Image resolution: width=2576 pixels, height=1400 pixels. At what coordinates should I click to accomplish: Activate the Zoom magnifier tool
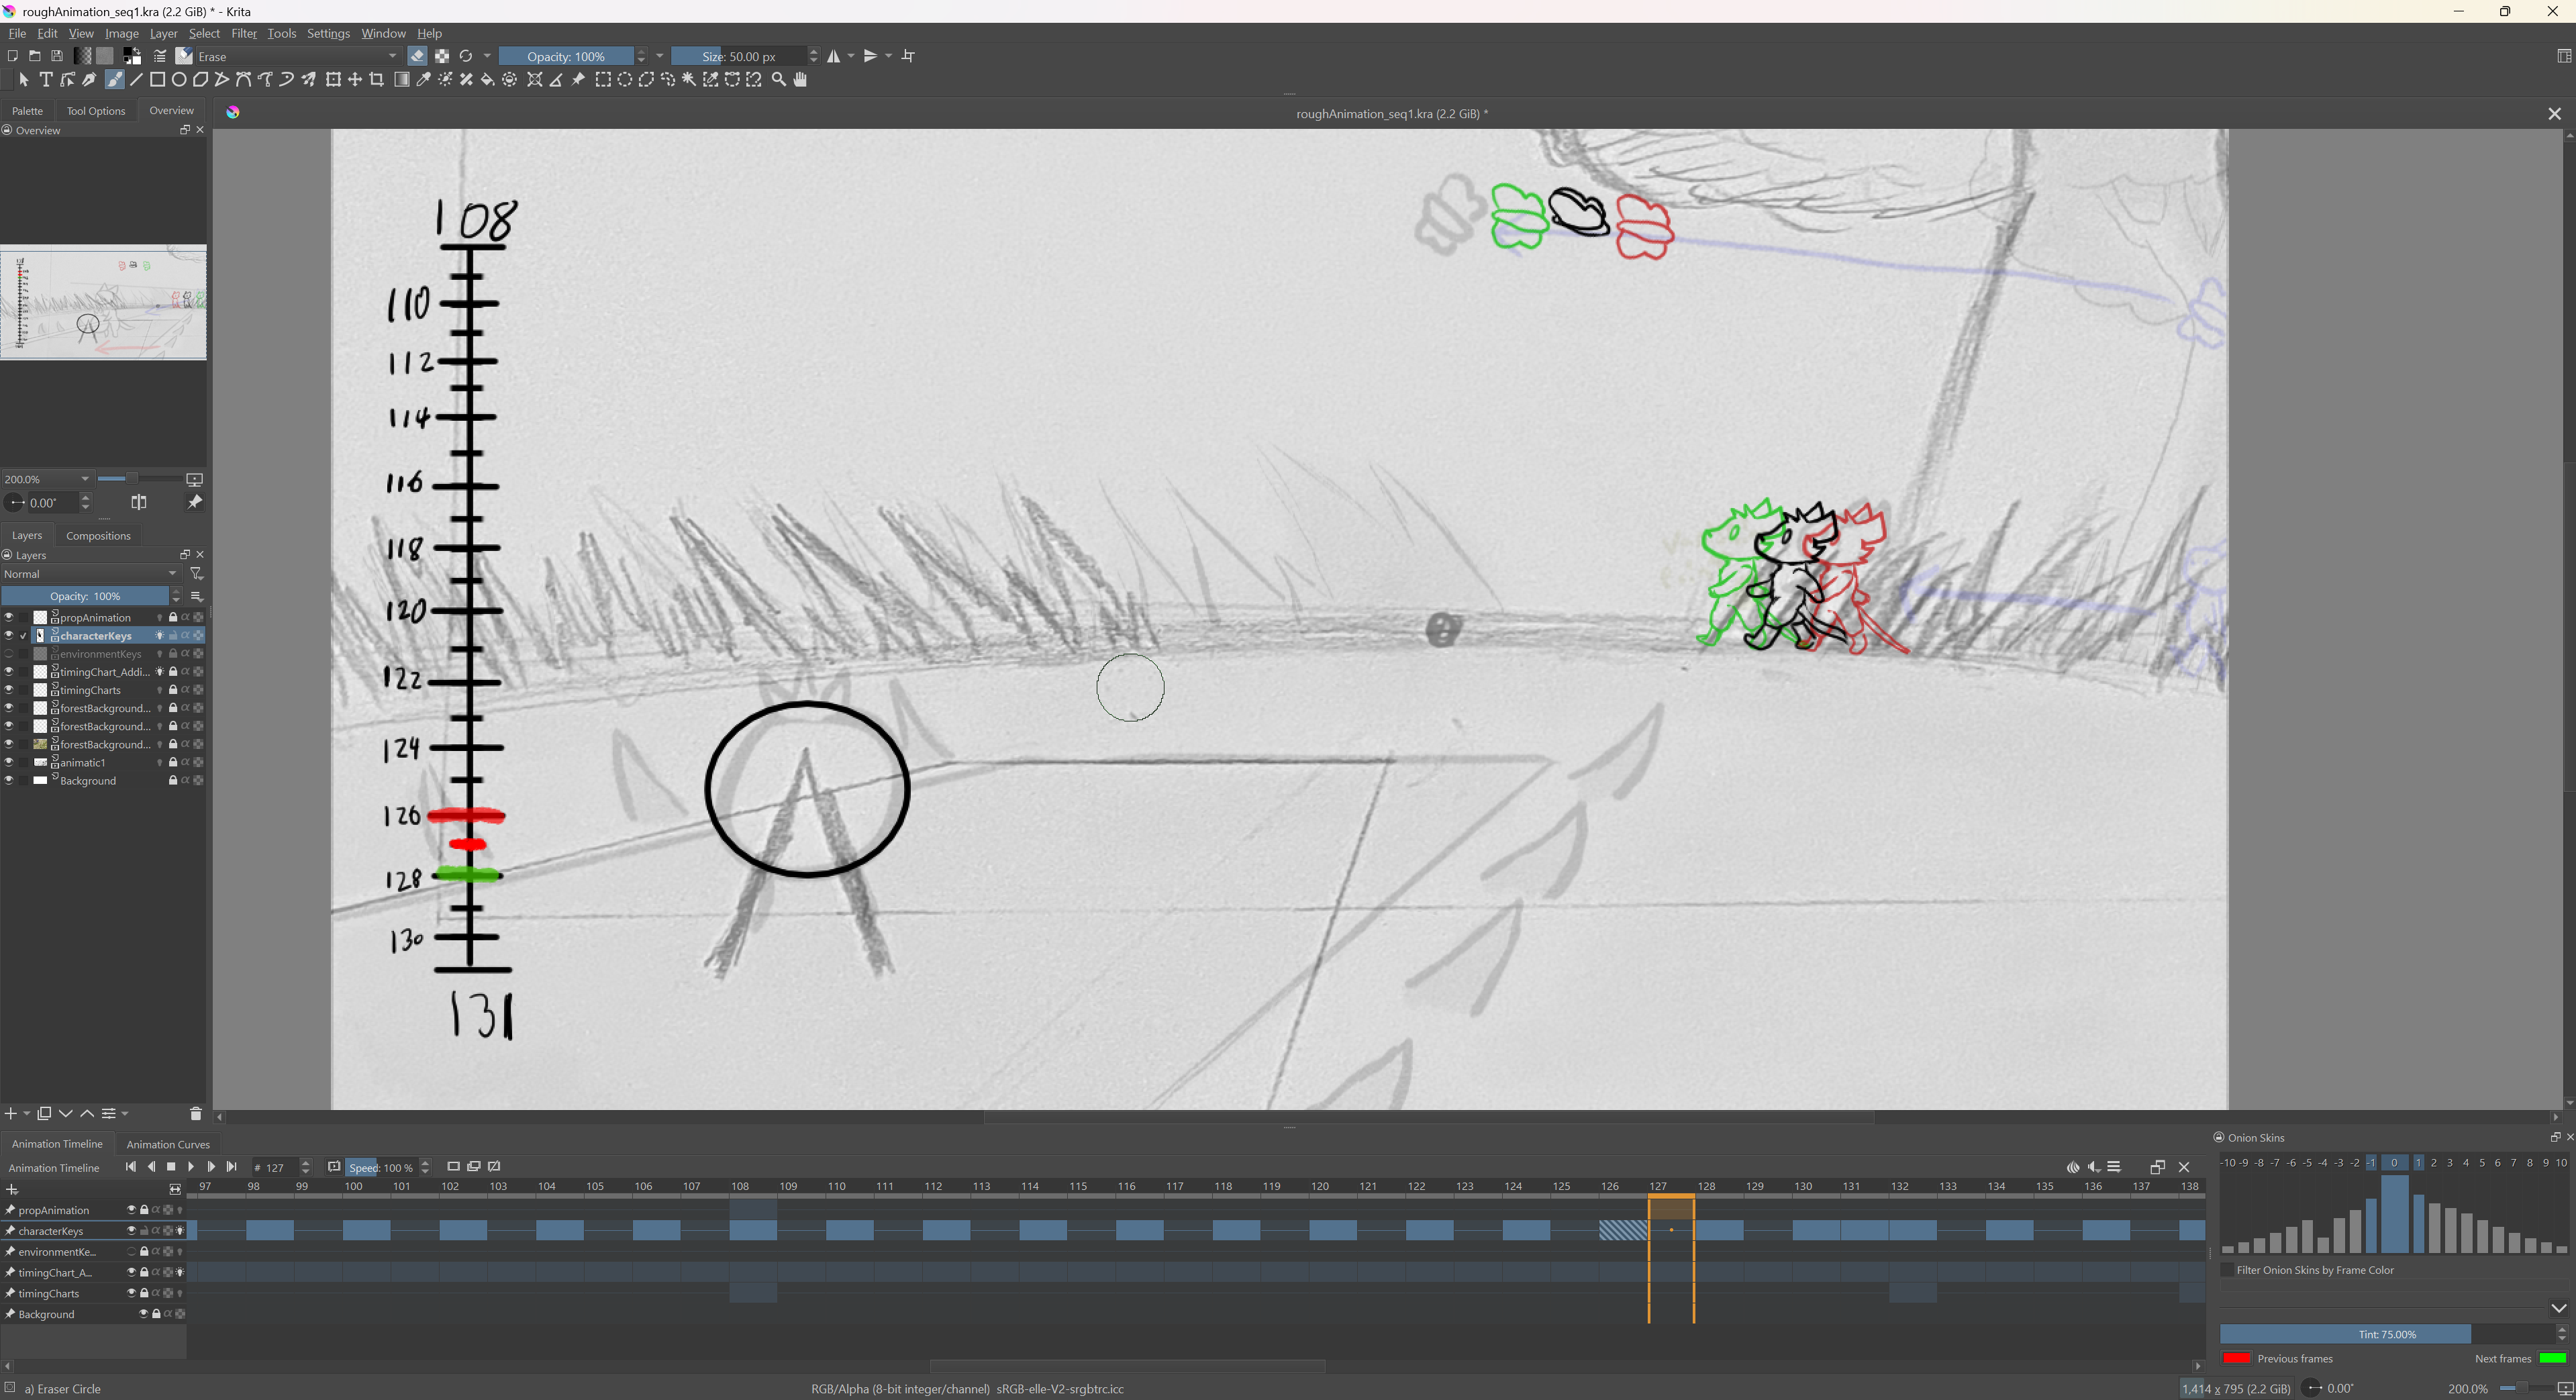coord(779,80)
